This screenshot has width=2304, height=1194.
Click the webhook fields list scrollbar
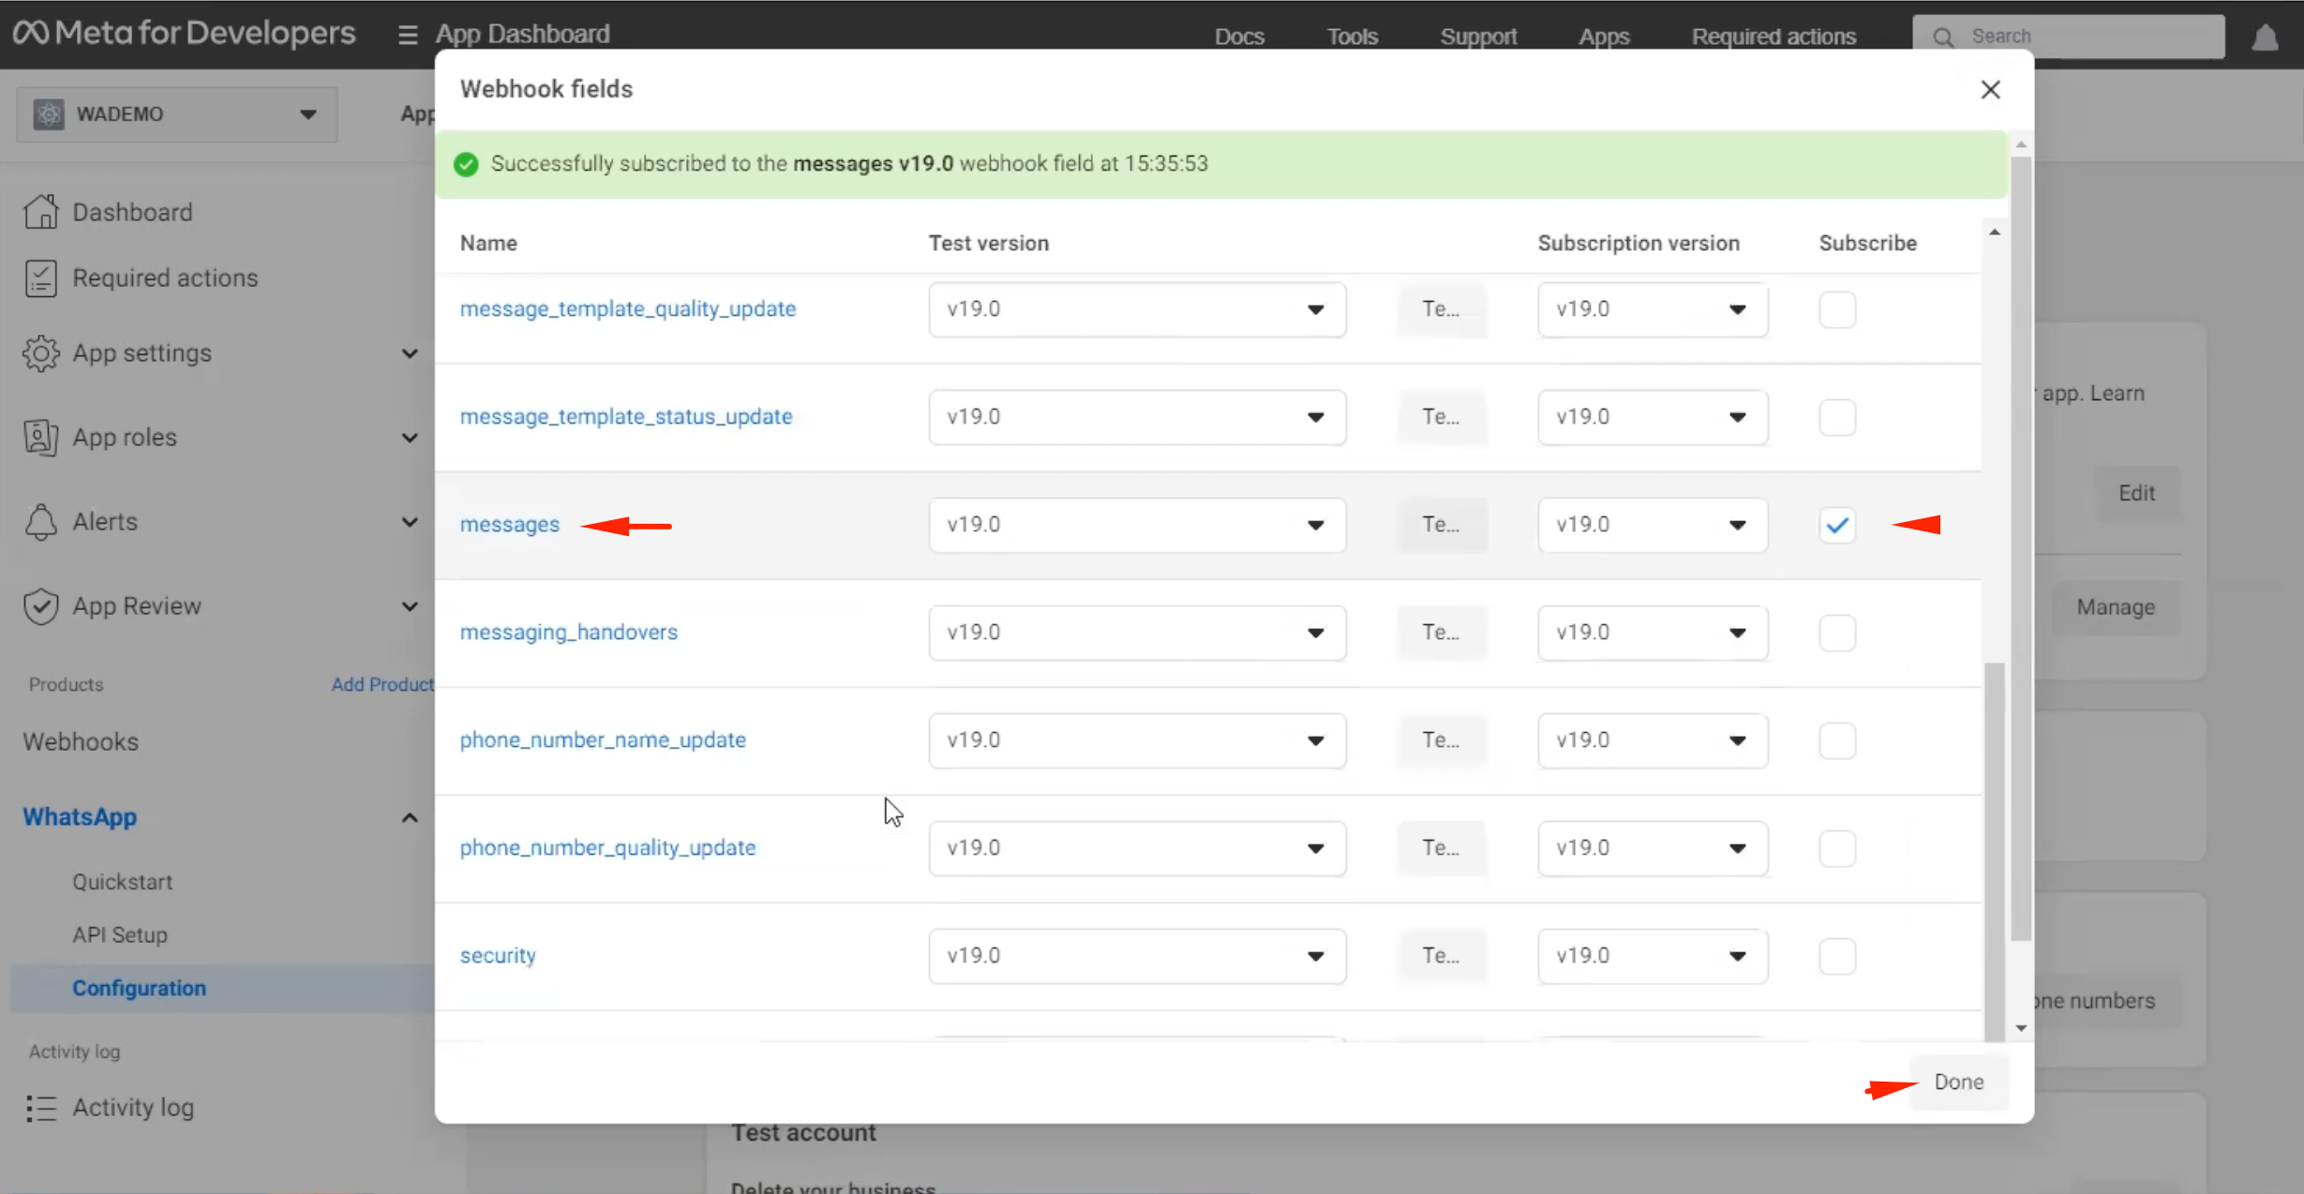(1994, 850)
